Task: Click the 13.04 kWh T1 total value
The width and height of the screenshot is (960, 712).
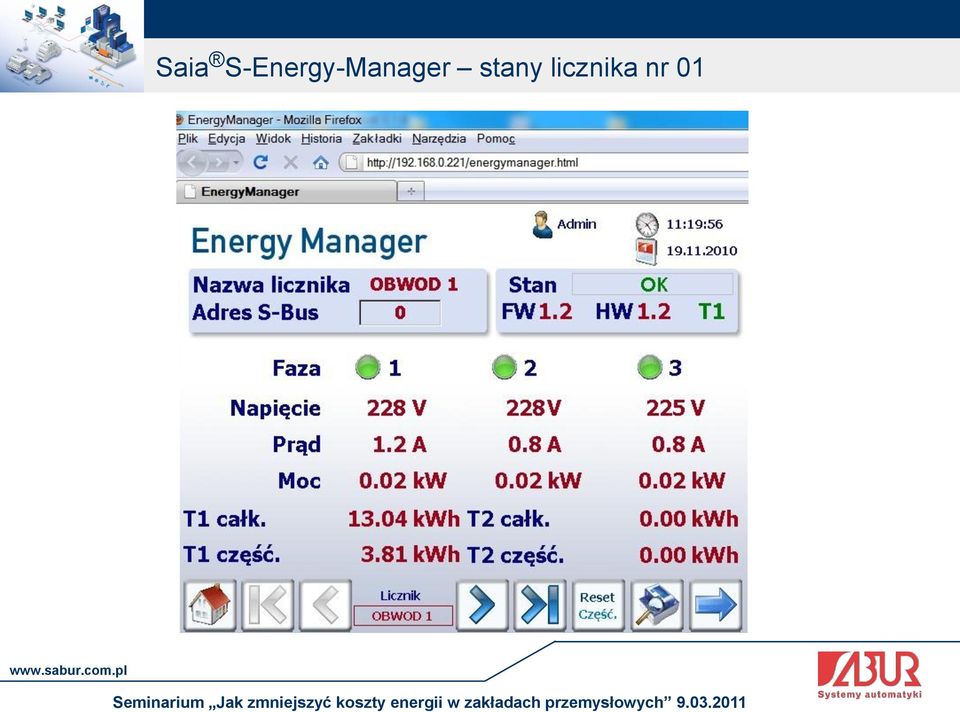Action: 403,519
